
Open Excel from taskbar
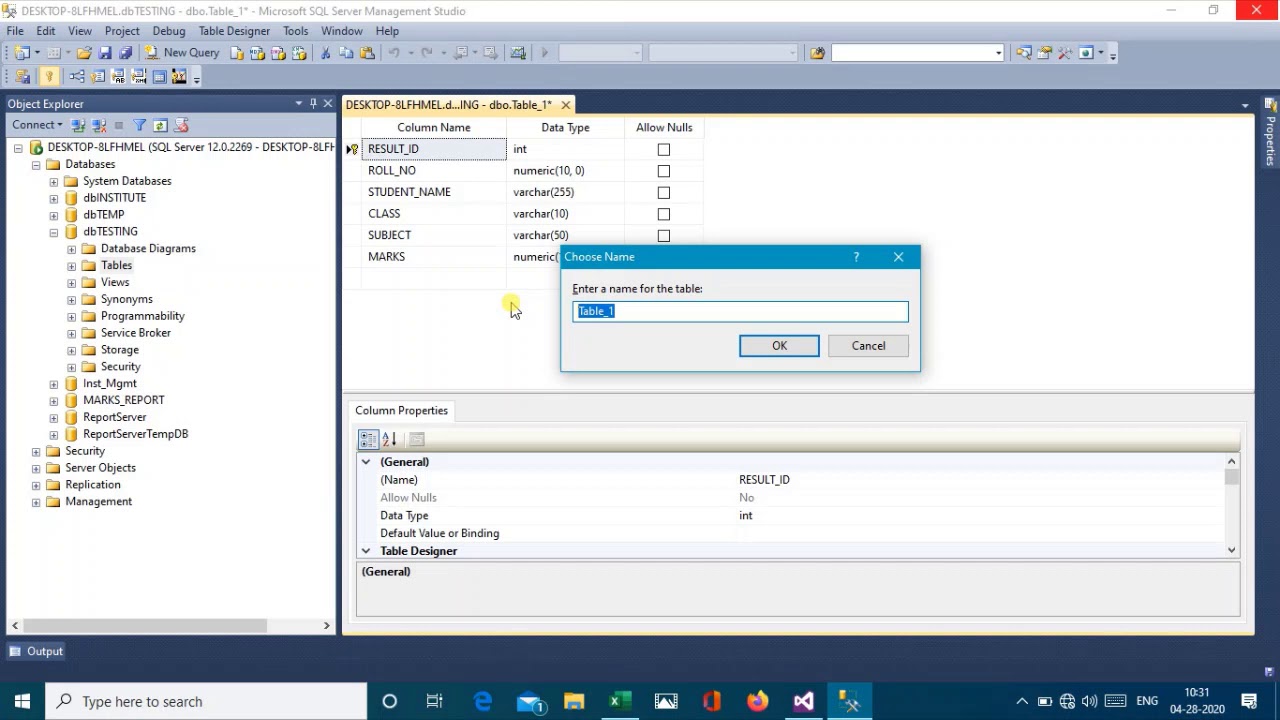[620, 701]
